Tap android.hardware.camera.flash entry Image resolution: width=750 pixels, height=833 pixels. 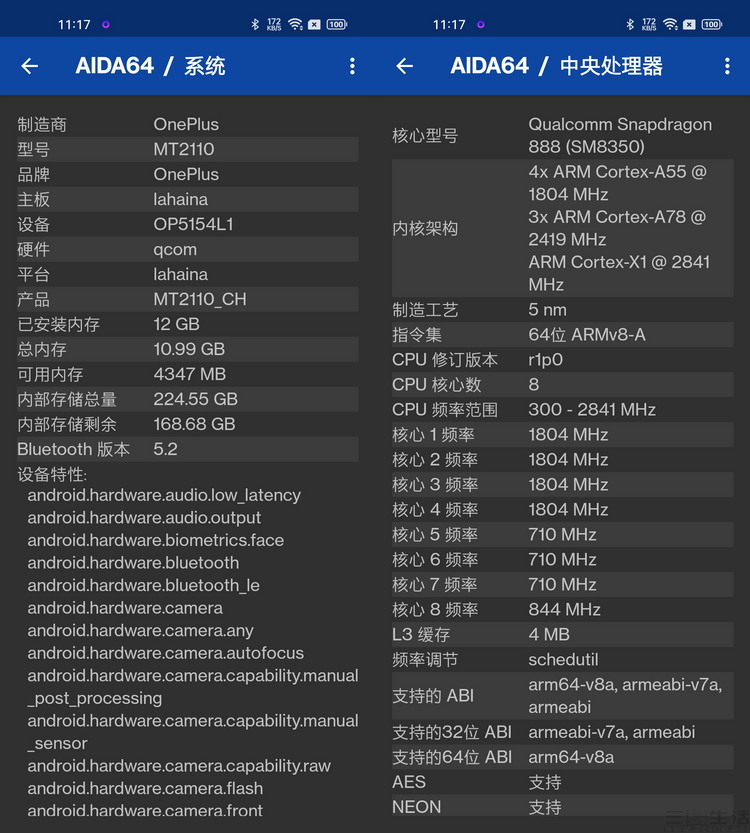click(x=145, y=788)
